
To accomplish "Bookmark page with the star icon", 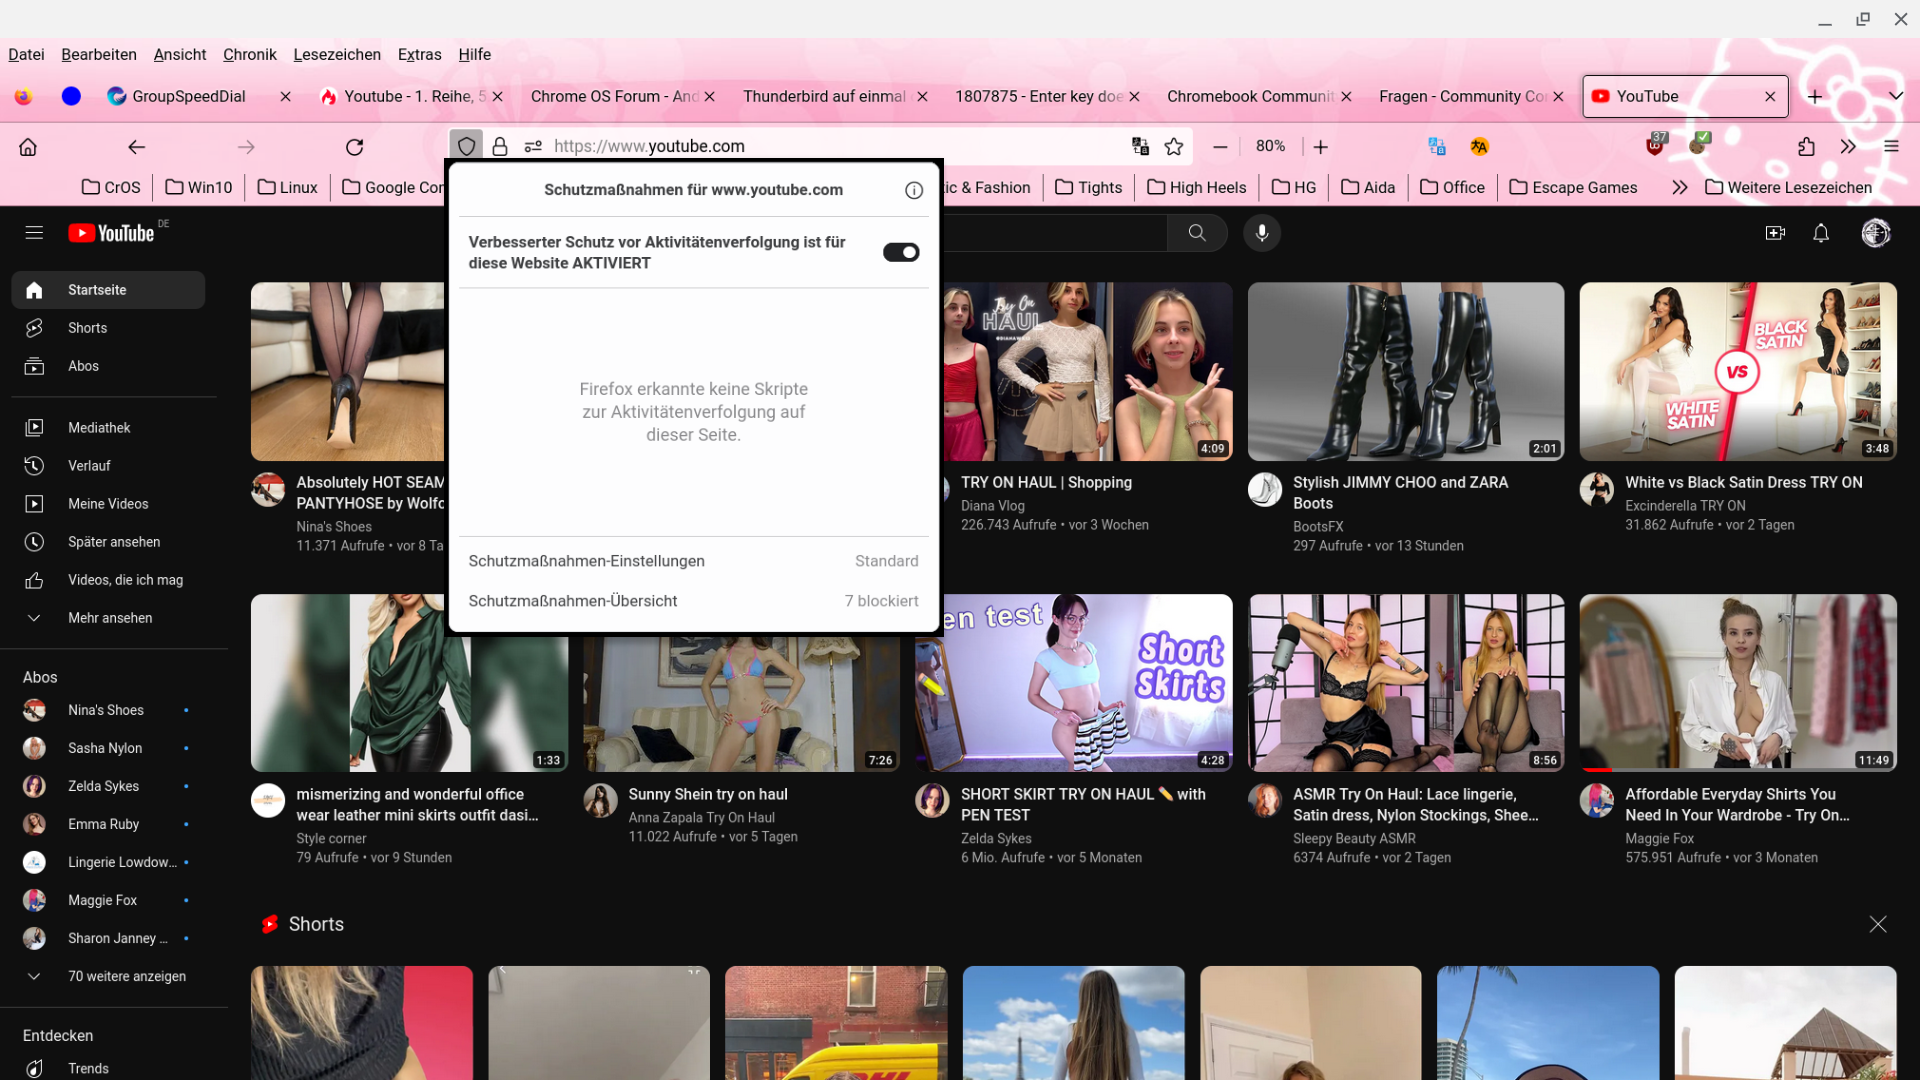I will (x=1174, y=147).
